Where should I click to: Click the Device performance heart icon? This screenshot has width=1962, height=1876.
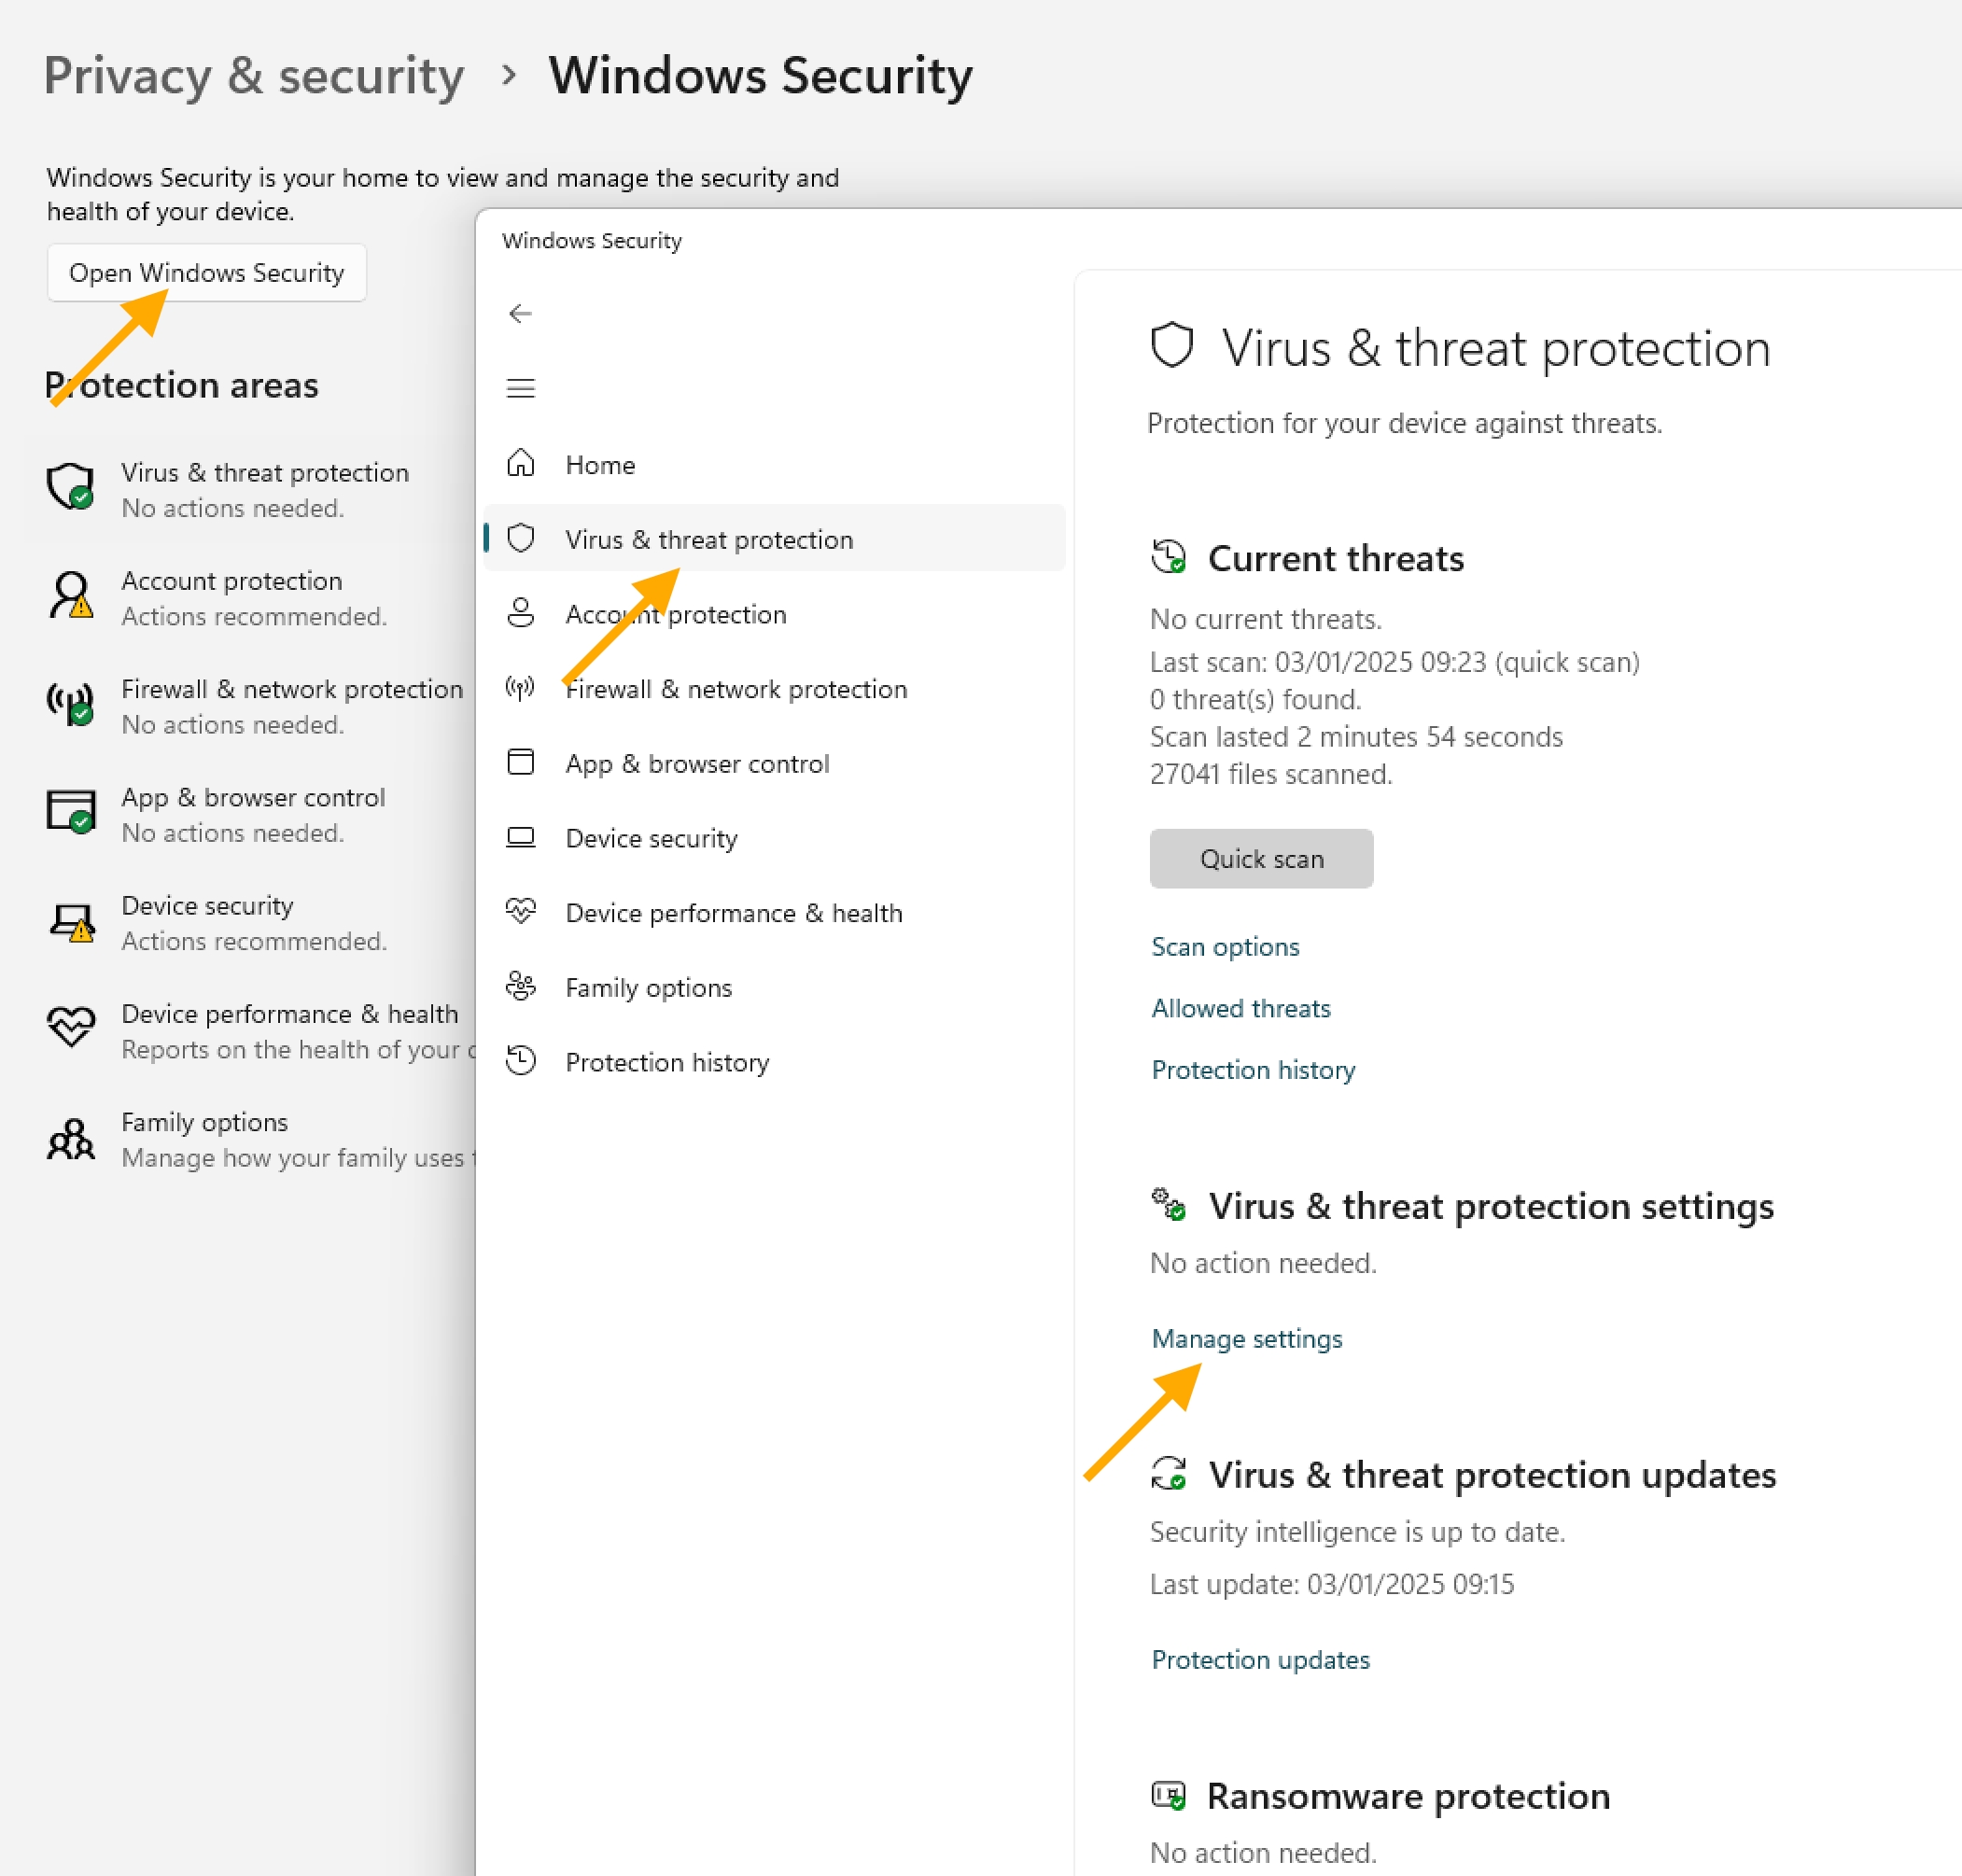pos(520,912)
